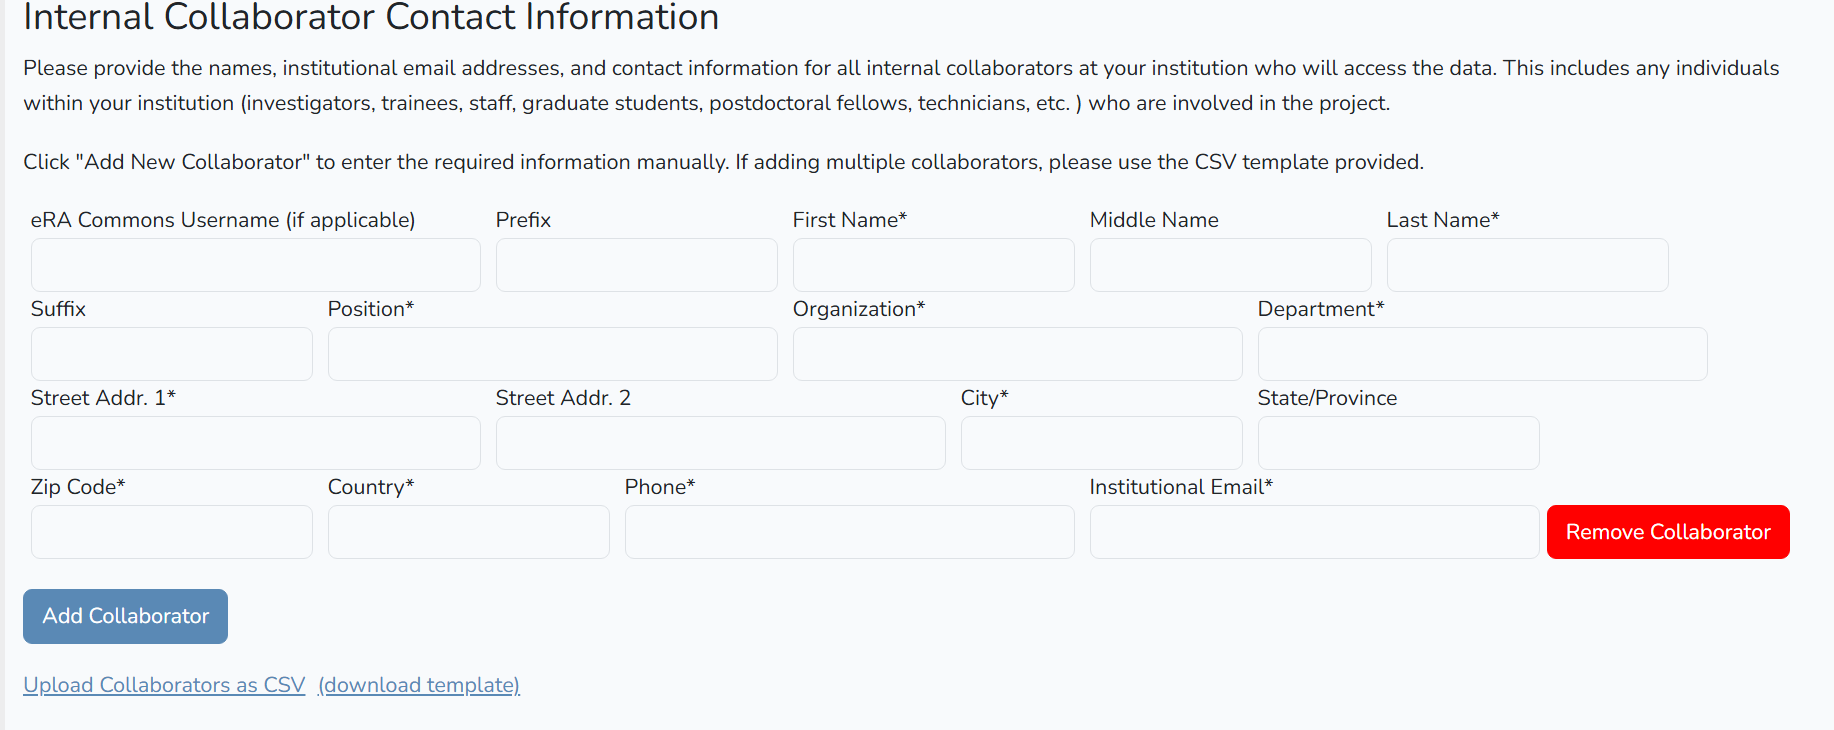Click the eRA Commons Username field
The image size is (1834, 730).
pos(255,265)
